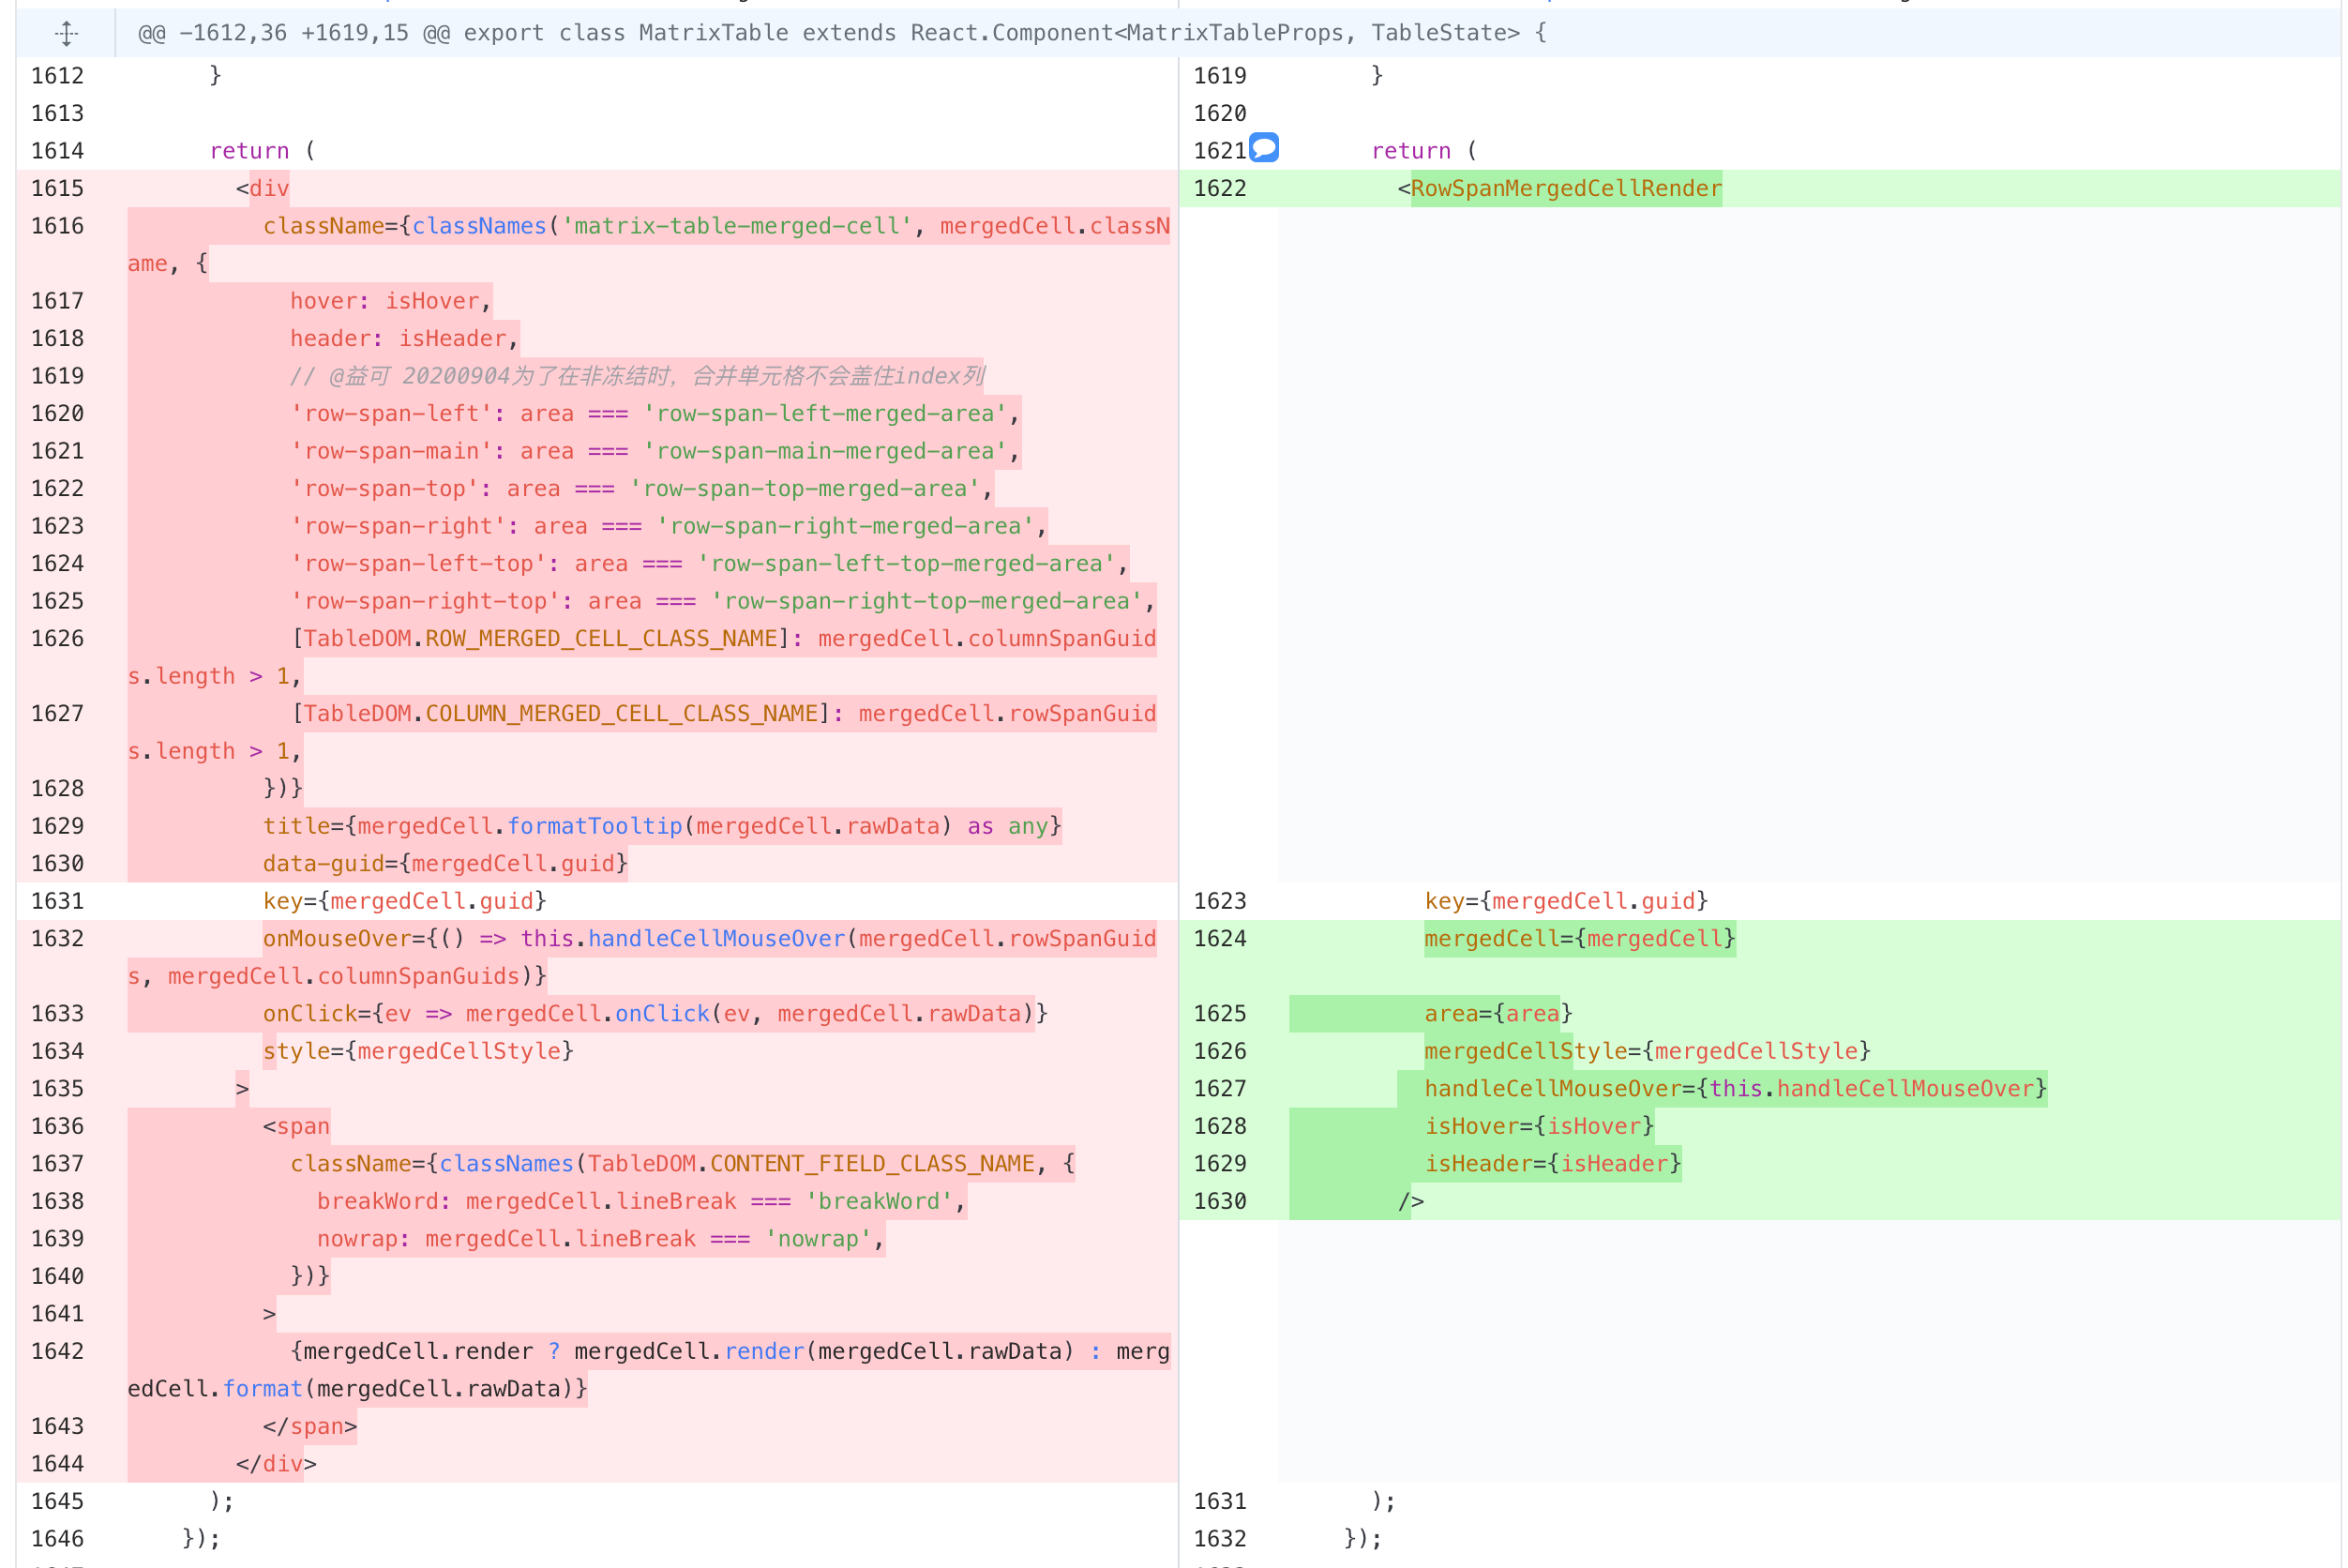Click the formatTooltip method call
This screenshot has width=2348, height=1568.
click(x=595, y=826)
